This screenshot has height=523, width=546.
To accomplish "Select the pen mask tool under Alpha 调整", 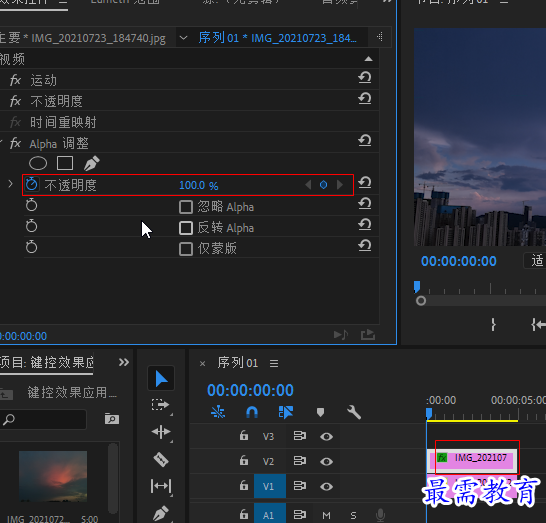I will (92, 163).
